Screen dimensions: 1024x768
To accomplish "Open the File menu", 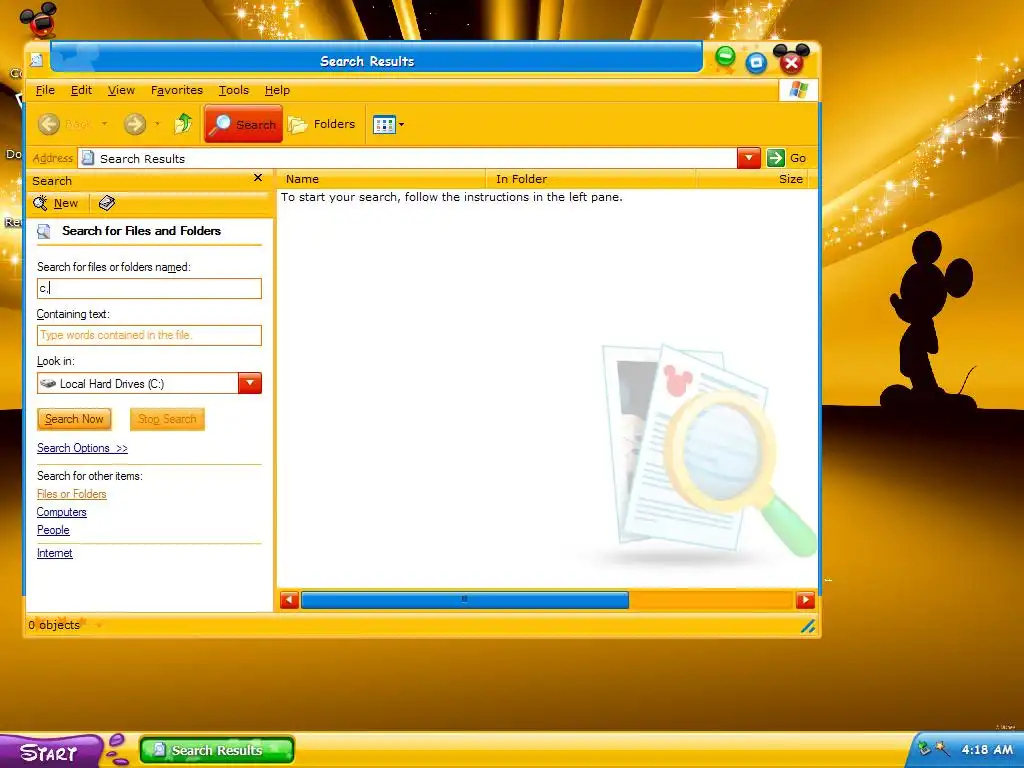I will tap(45, 90).
